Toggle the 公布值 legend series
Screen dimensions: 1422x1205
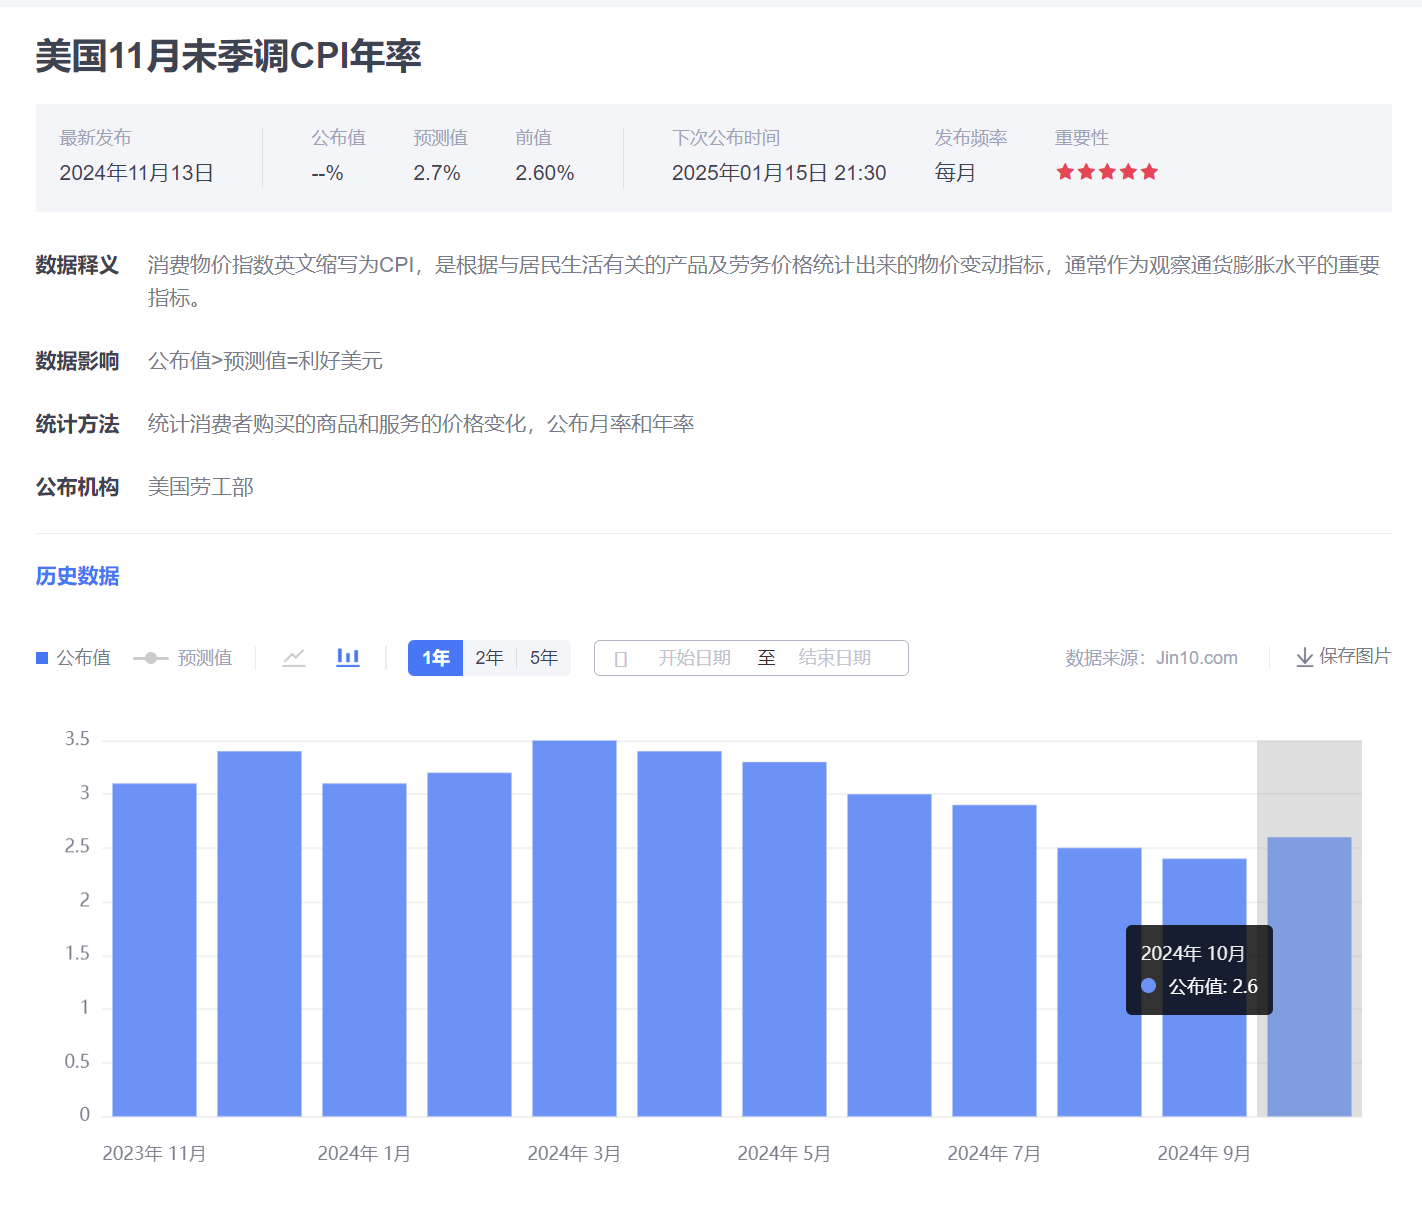coord(73,658)
